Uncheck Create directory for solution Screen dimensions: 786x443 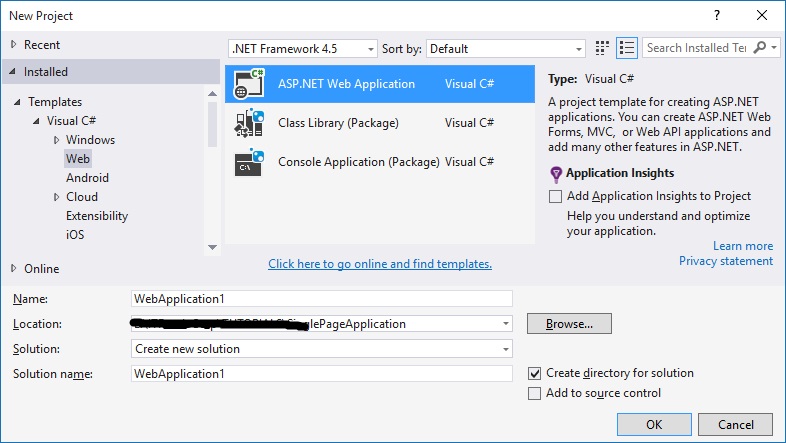(534, 373)
